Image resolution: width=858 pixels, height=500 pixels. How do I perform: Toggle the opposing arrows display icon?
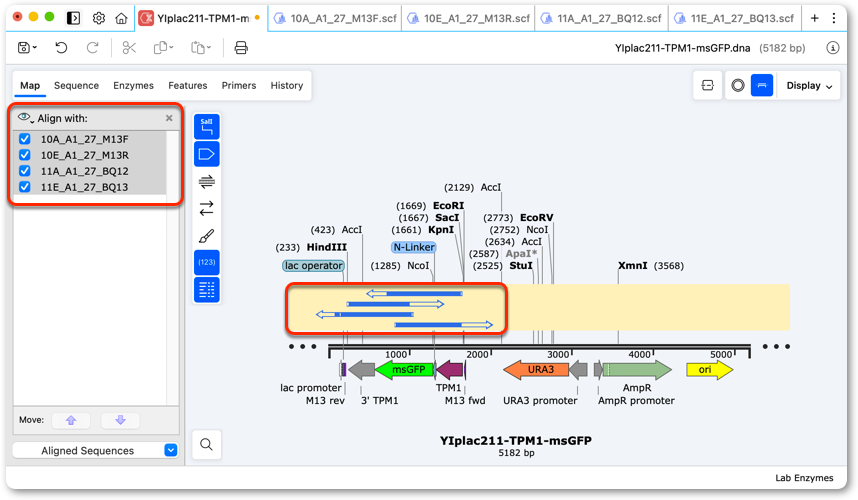point(207,208)
